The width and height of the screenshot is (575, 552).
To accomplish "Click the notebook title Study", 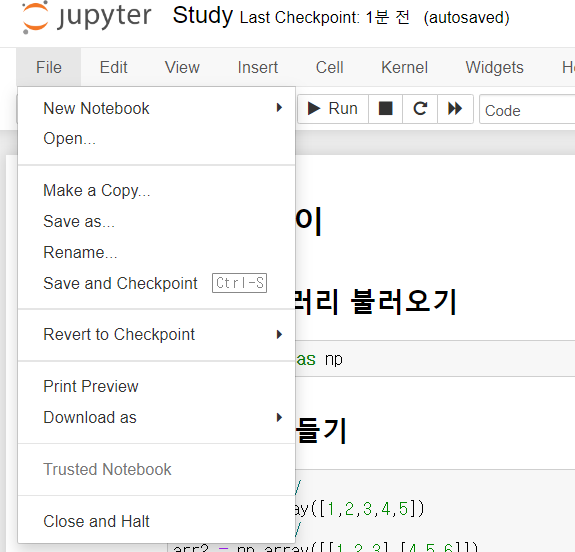I will (x=202, y=15).
